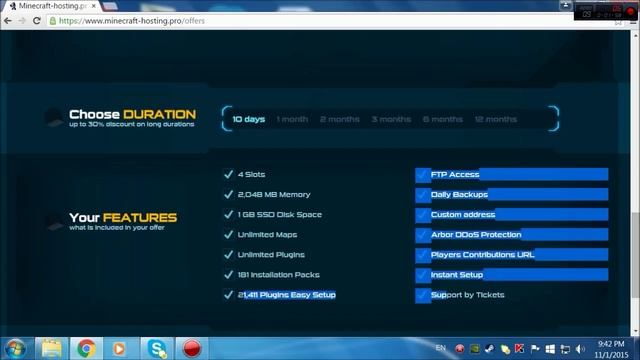The width and height of the screenshot is (640, 360).
Task: Click the 'Arbor DDoS Protection' text
Action: (x=476, y=234)
